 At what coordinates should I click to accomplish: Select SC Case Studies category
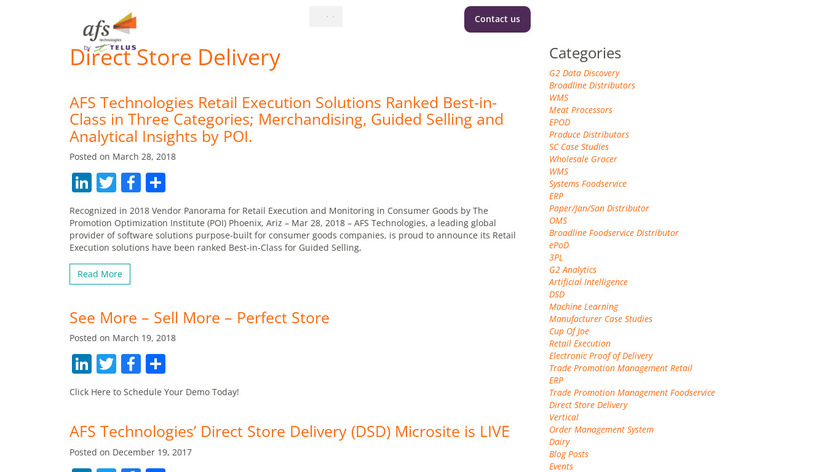coord(579,147)
